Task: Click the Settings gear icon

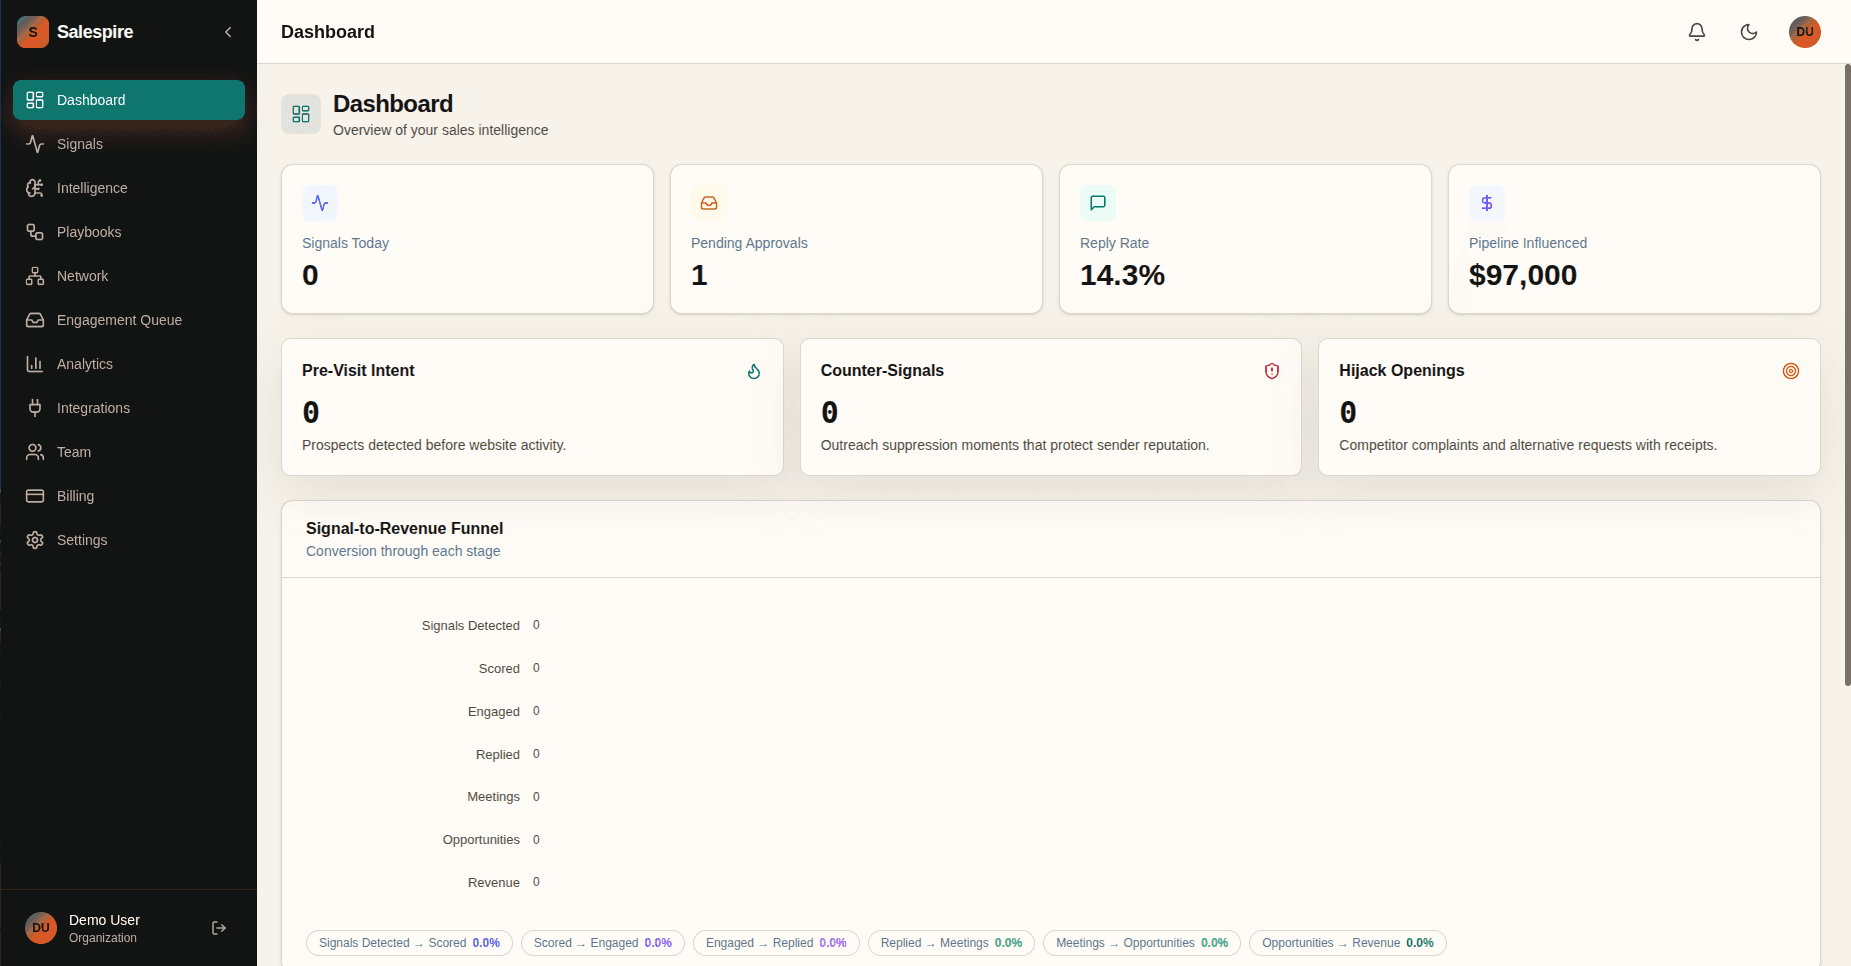Action: click(x=35, y=540)
